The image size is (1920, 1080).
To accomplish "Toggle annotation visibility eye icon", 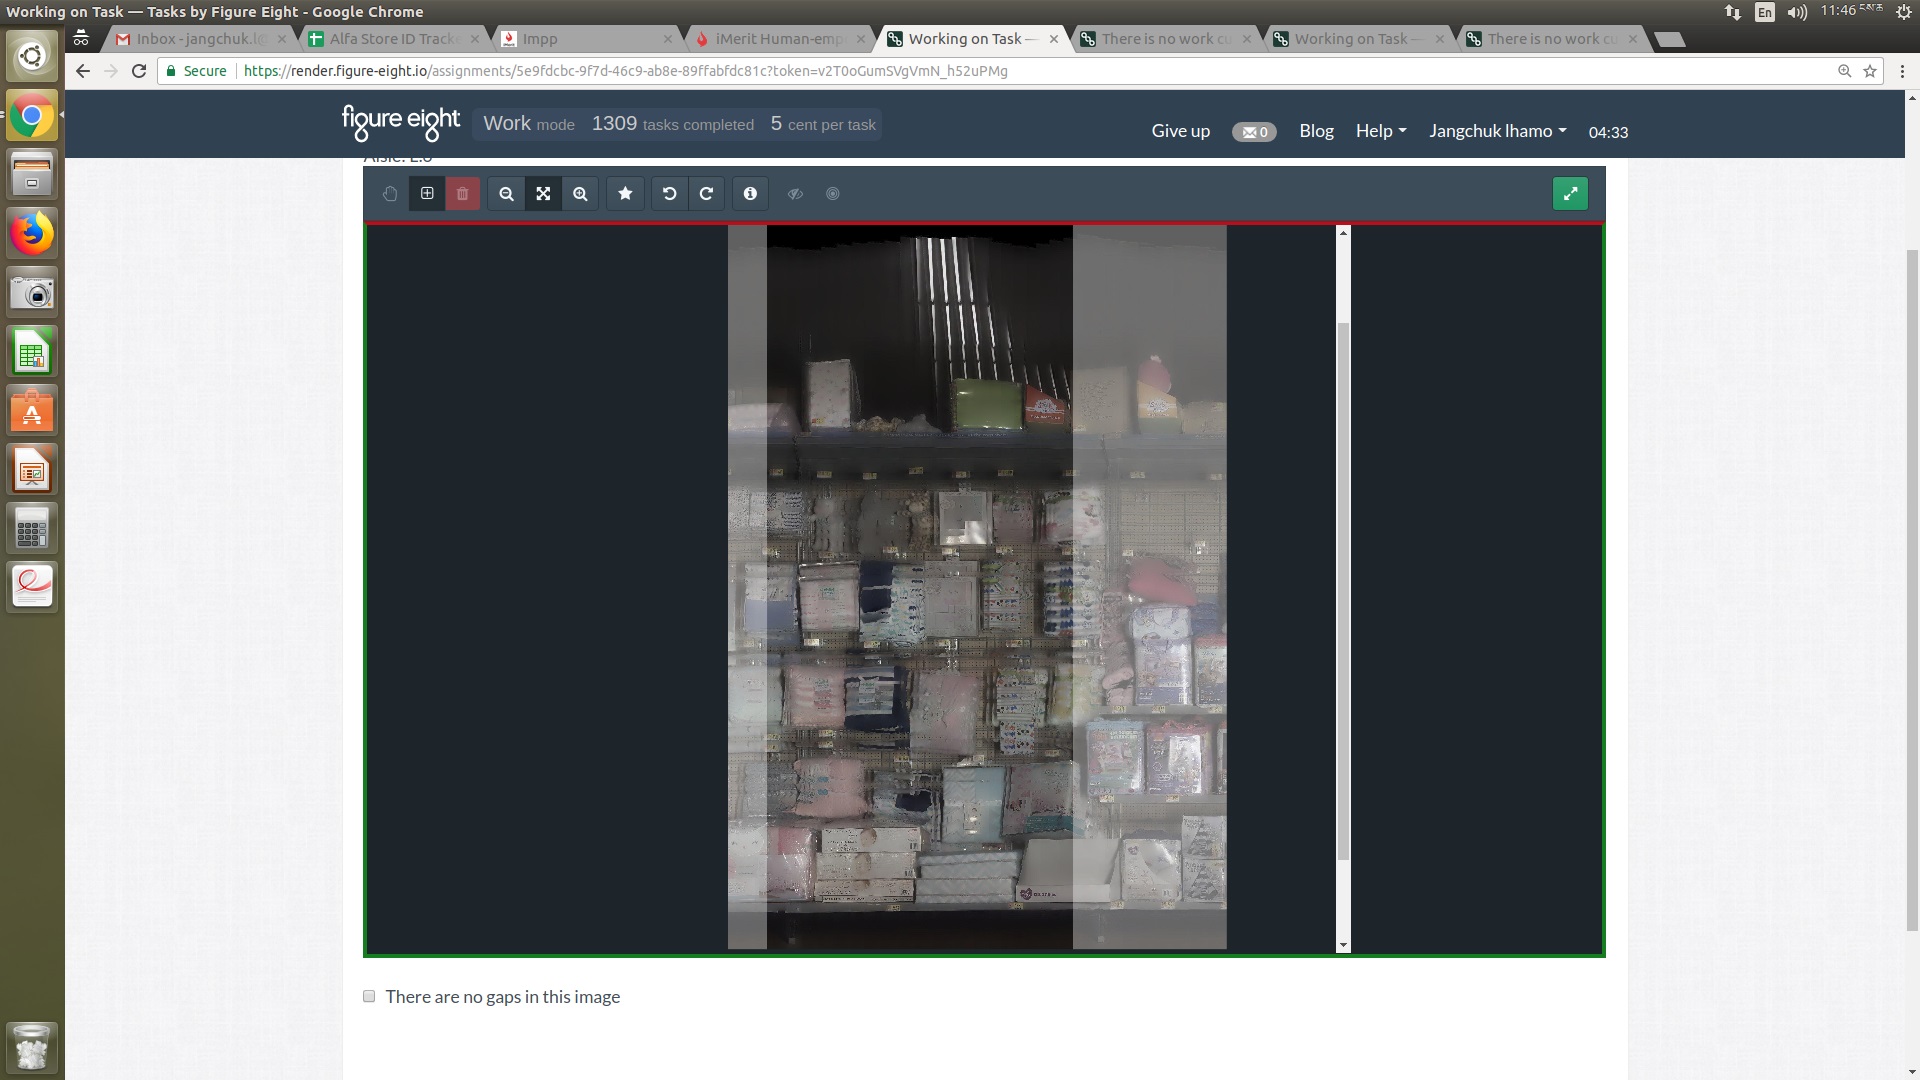I will point(795,194).
